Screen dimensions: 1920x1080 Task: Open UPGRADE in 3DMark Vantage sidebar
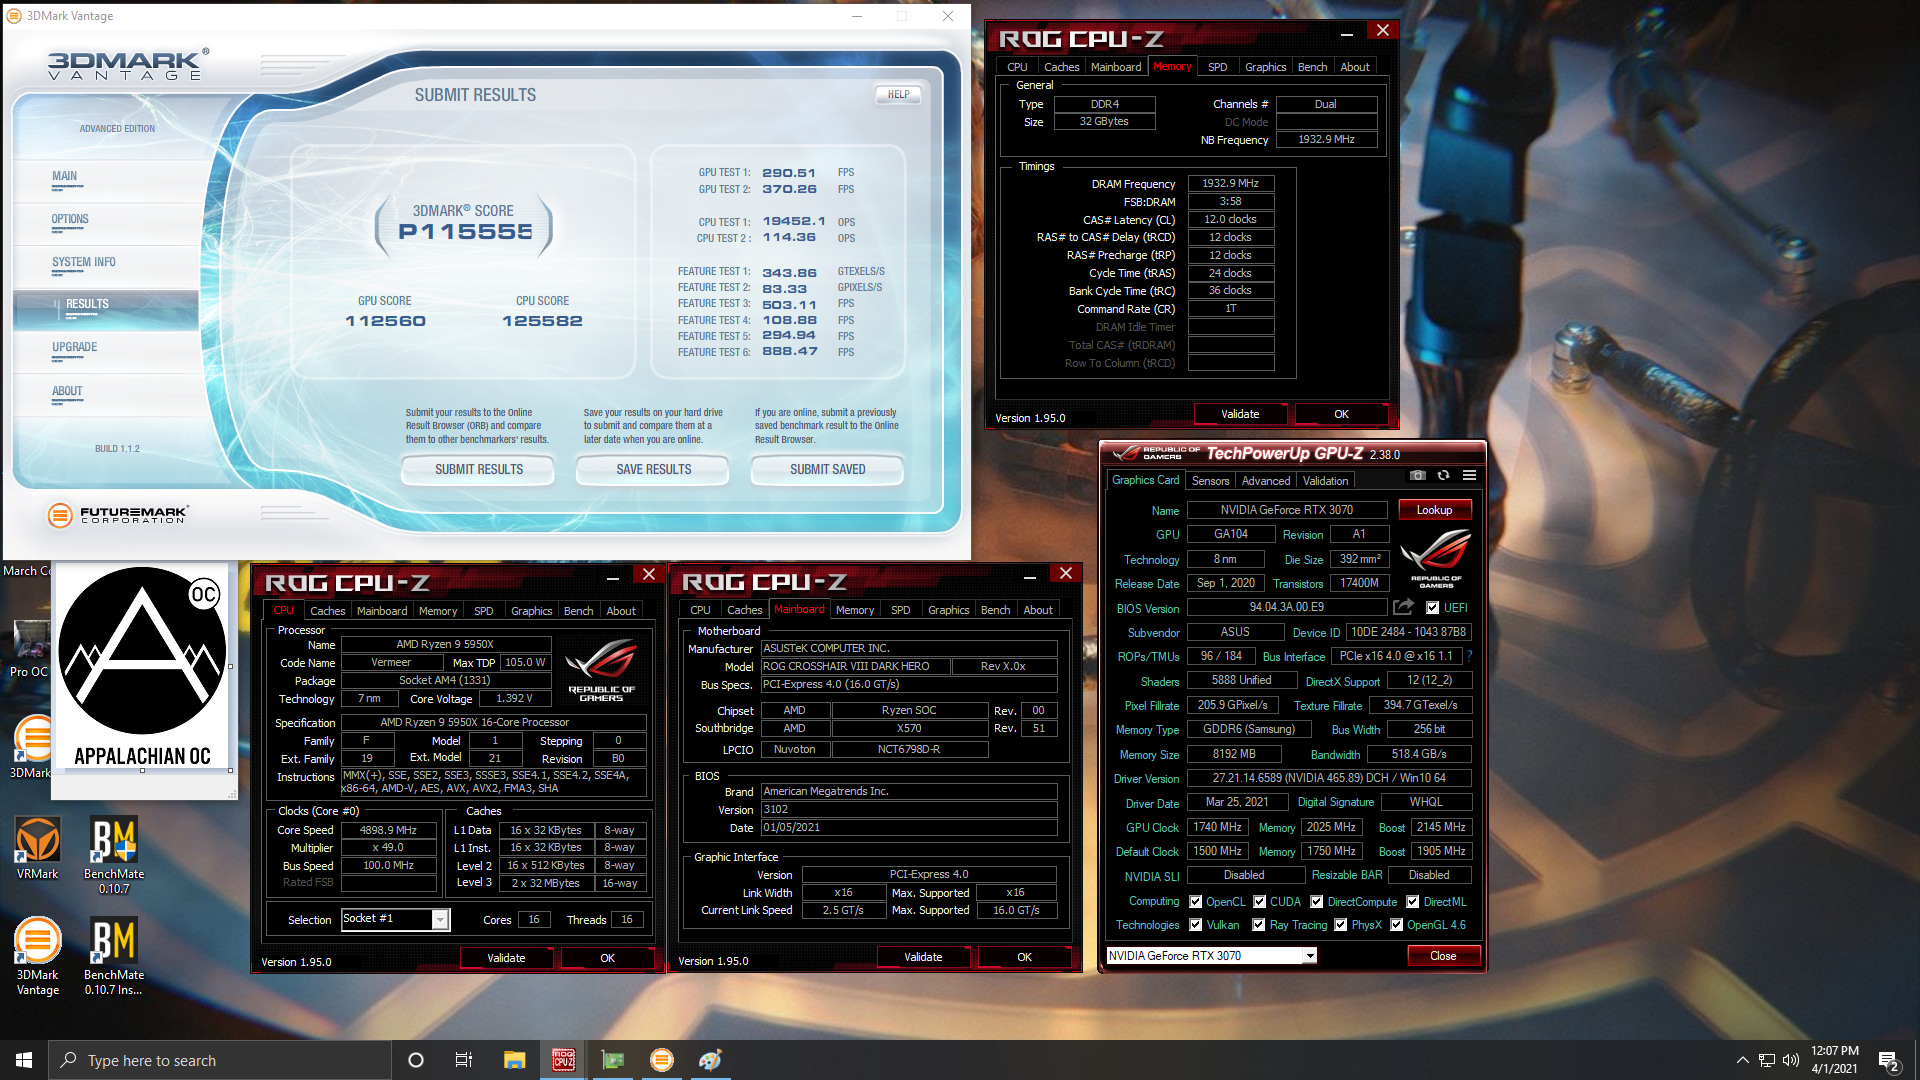click(x=75, y=347)
